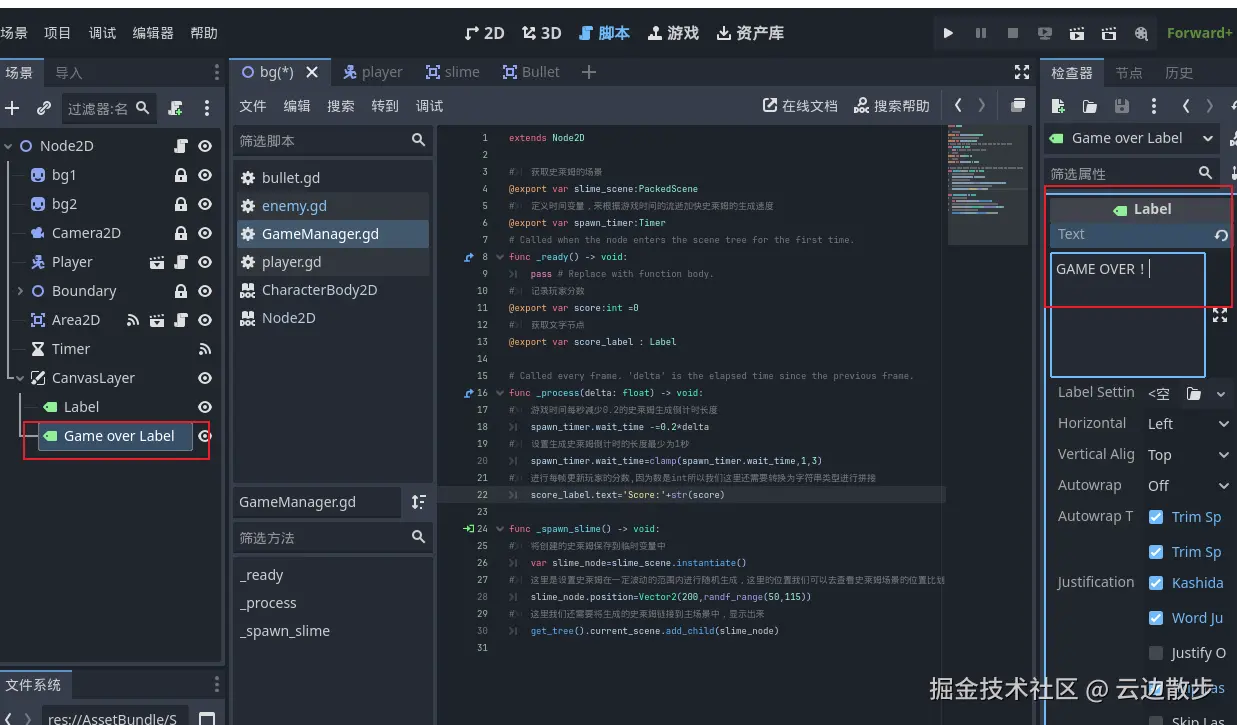Switch to 3D workspace
The width and height of the screenshot is (1237, 725).
click(x=541, y=33)
